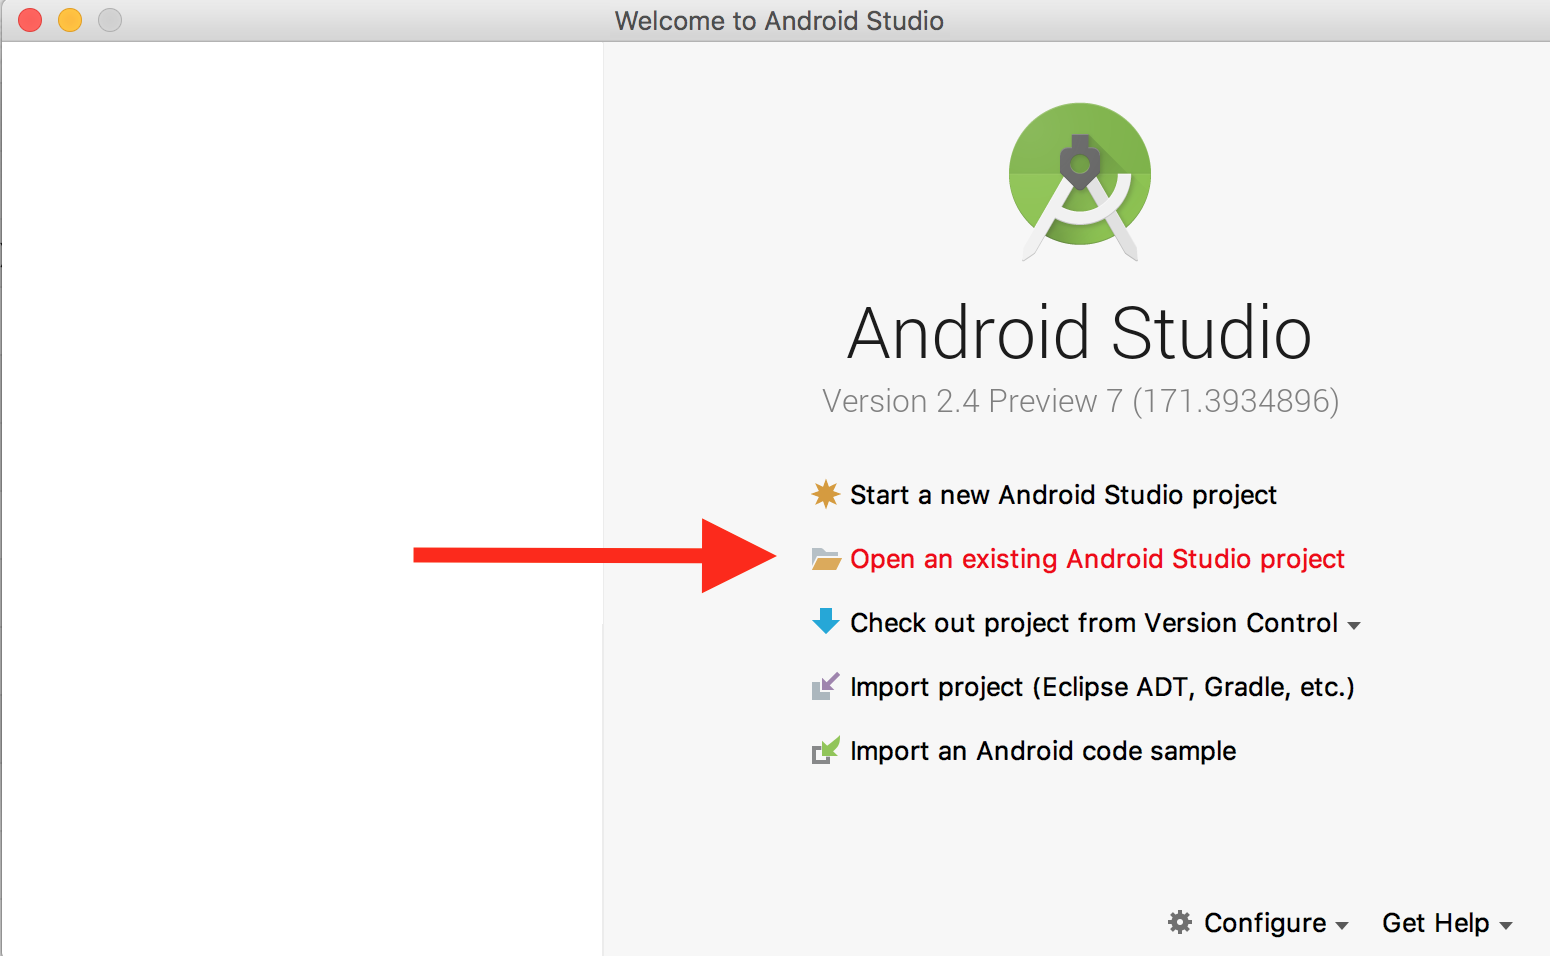Expand the Version Control dropdown arrow
This screenshot has height=956, width=1550.
pos(1354,626)
